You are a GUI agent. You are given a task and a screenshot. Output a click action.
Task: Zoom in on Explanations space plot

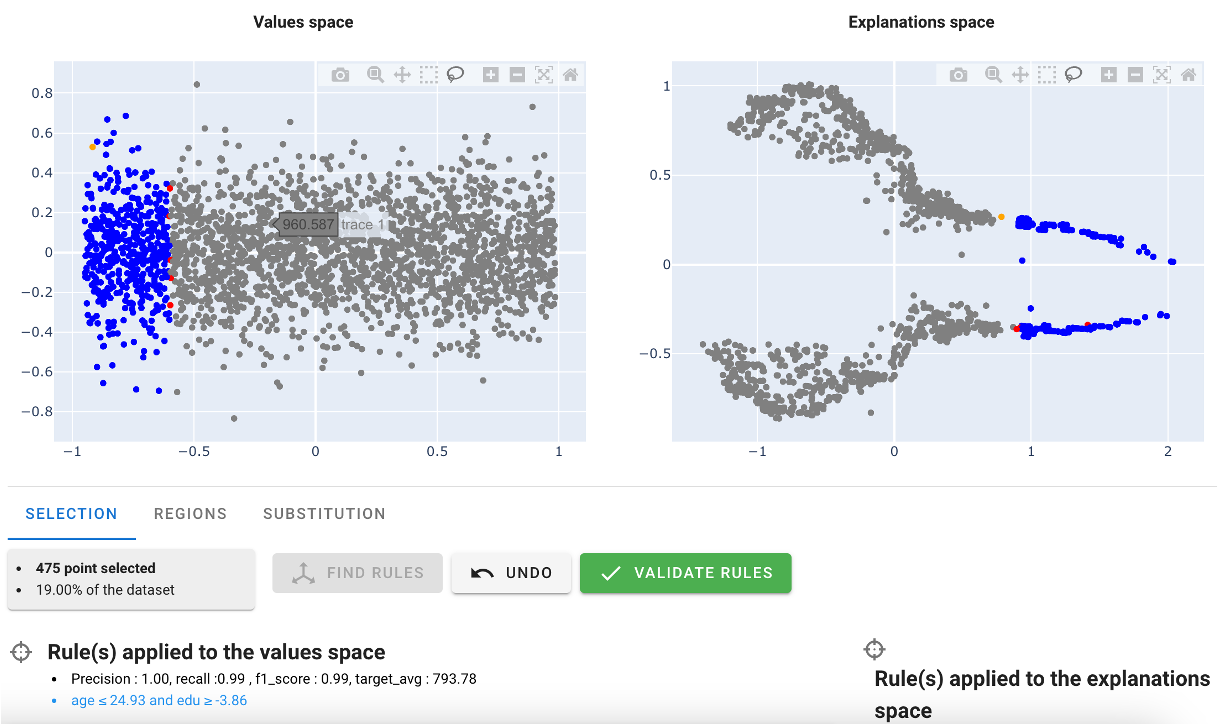pos(1108,75)
